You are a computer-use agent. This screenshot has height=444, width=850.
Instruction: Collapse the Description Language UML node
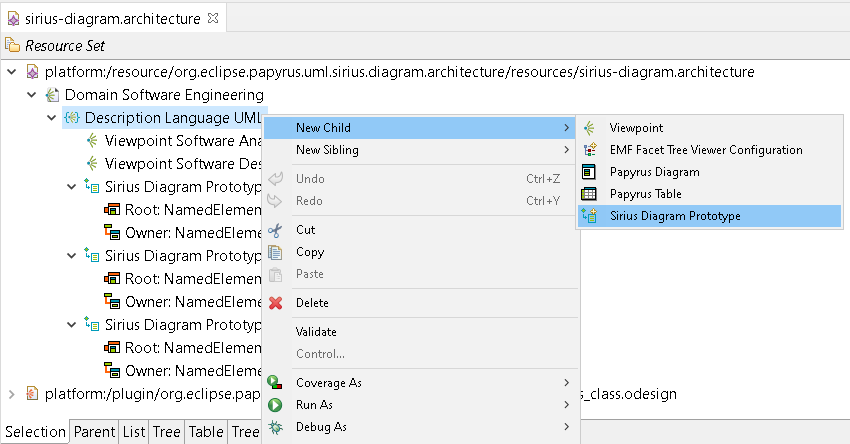(x=52, y=118)
